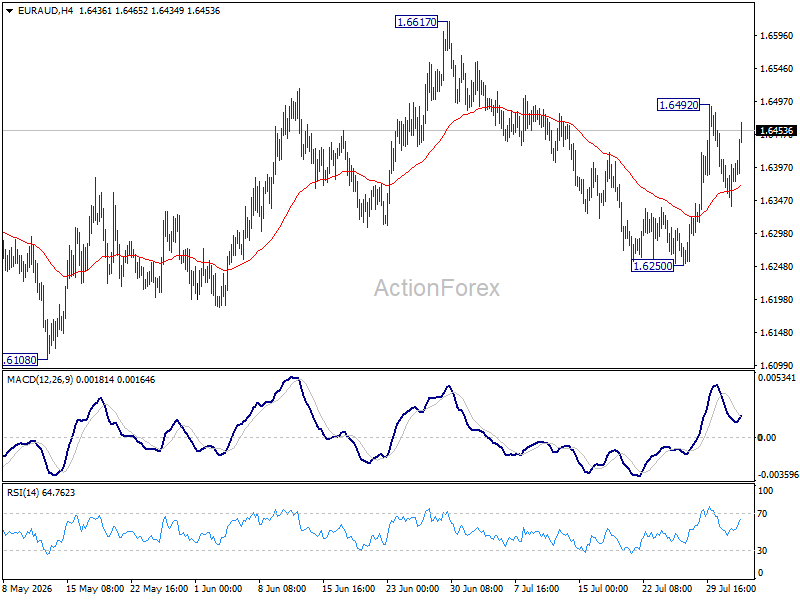Click the 1.66170 high price label

(416, 22)
